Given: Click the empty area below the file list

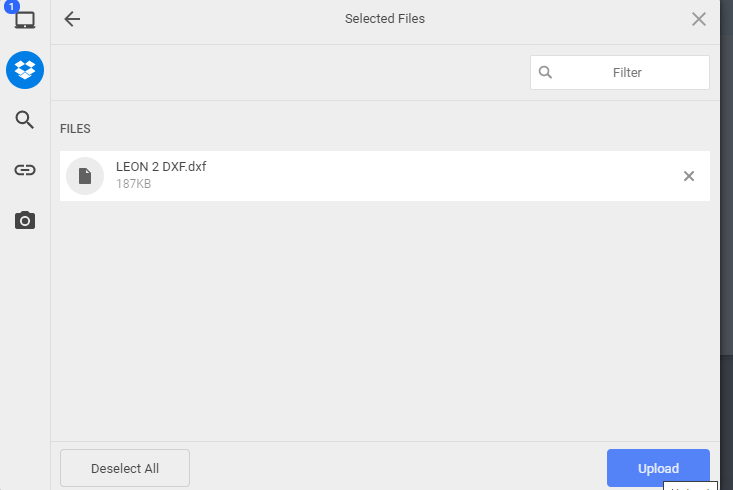Looking at the screenshot, I should [x=385, y=320].
